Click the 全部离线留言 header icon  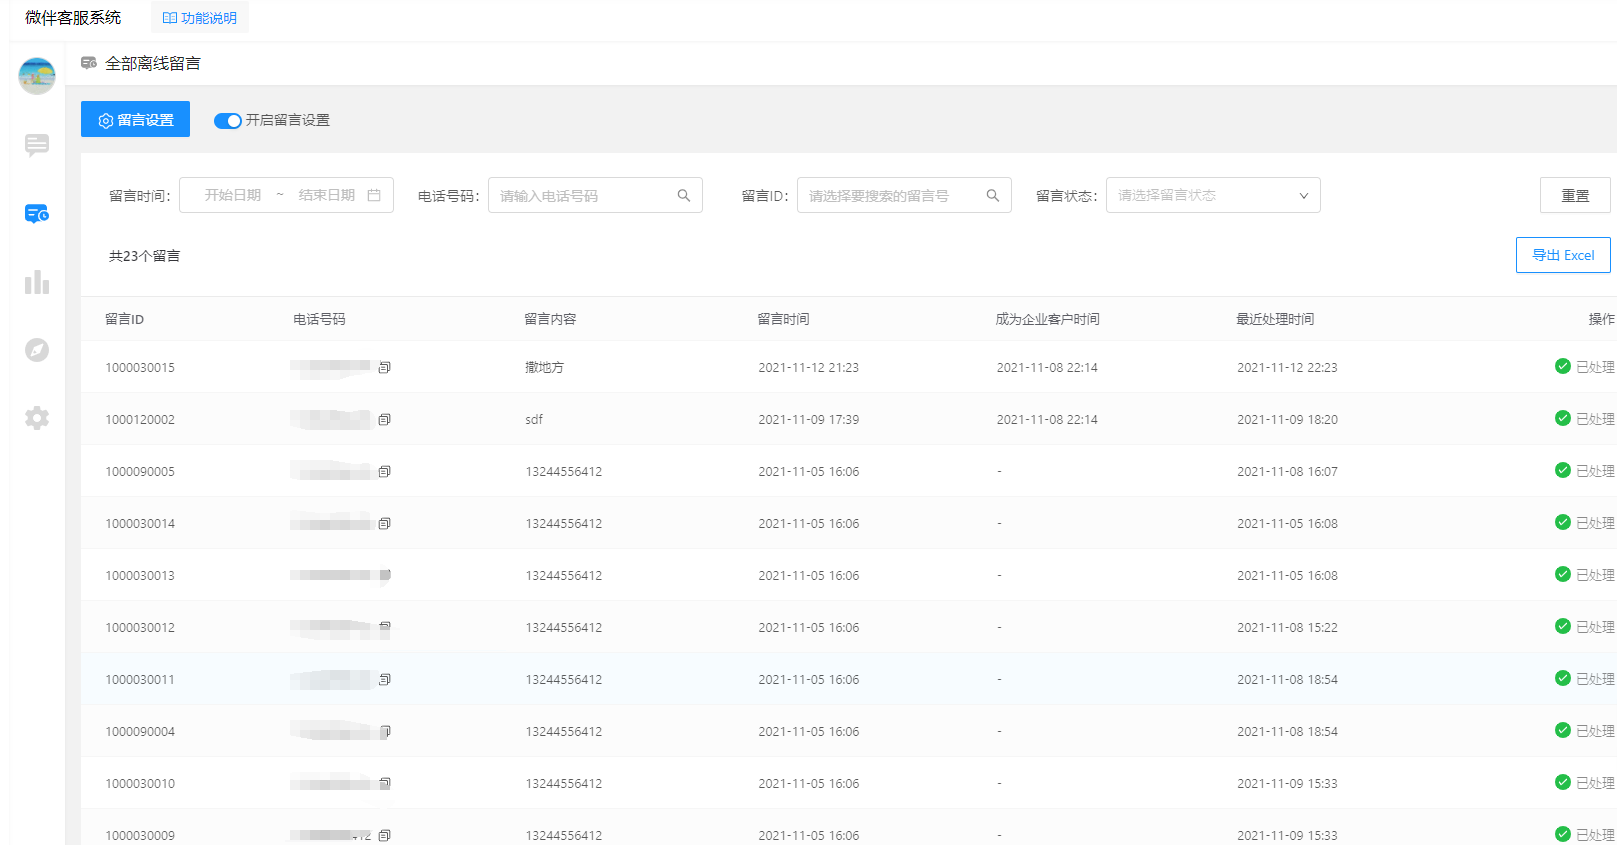coord(89,63)
